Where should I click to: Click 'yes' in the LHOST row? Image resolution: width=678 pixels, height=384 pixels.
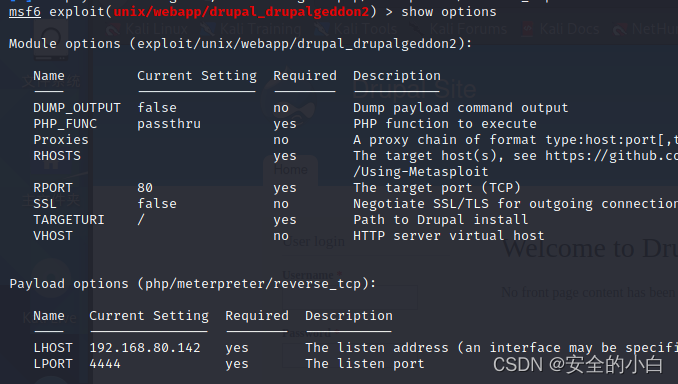pos(237,349)
